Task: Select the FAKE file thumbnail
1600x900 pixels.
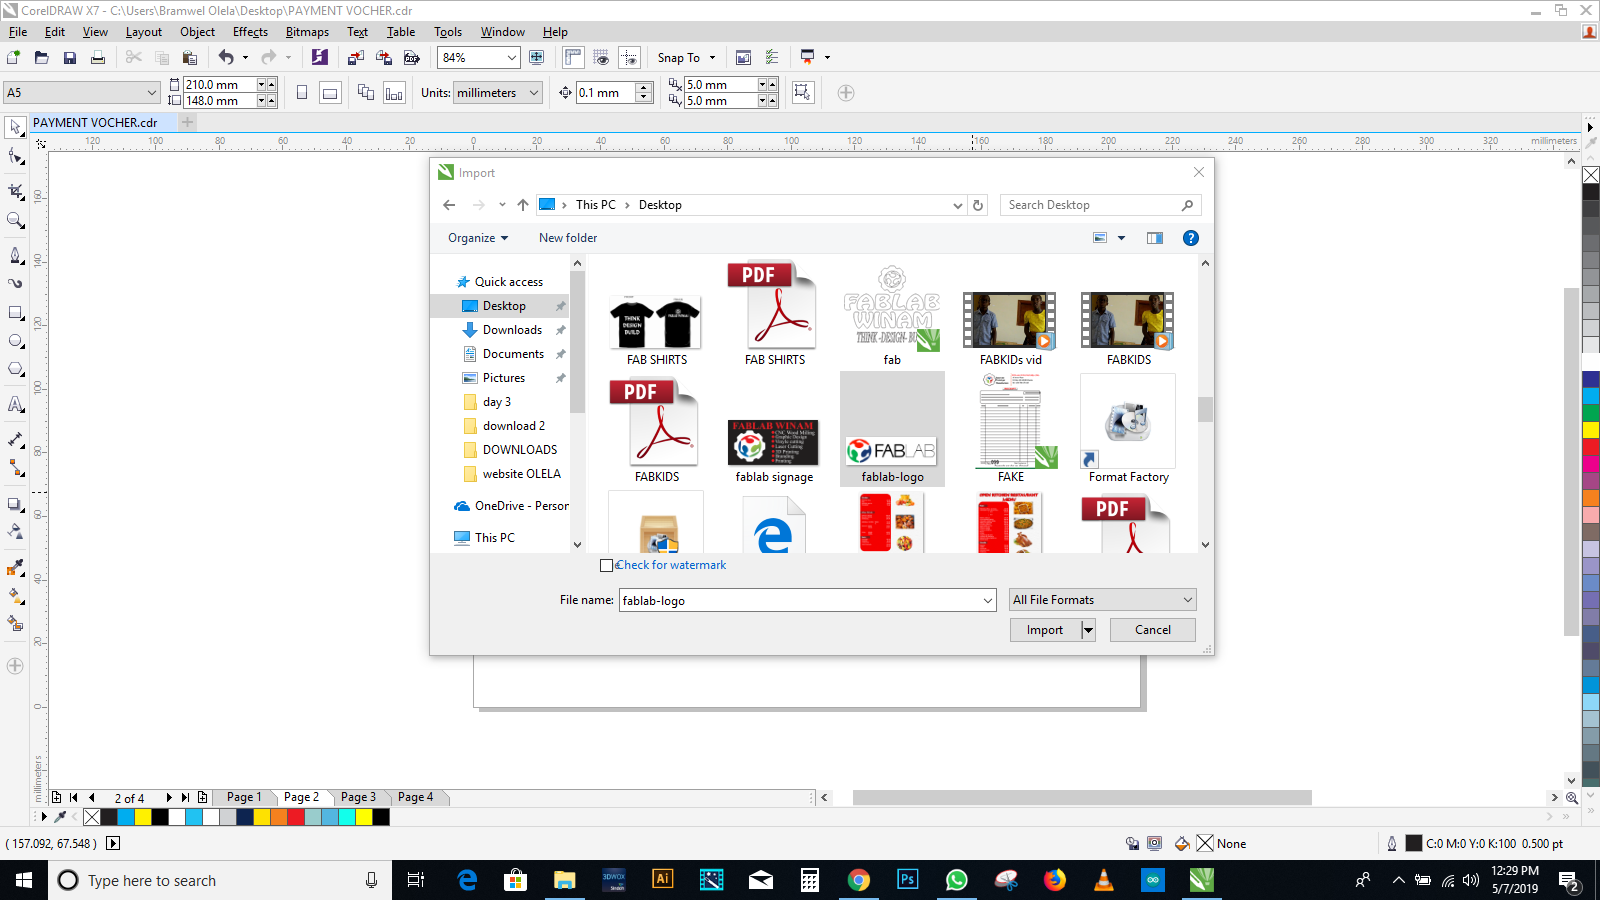Action: pos(1011,429)
